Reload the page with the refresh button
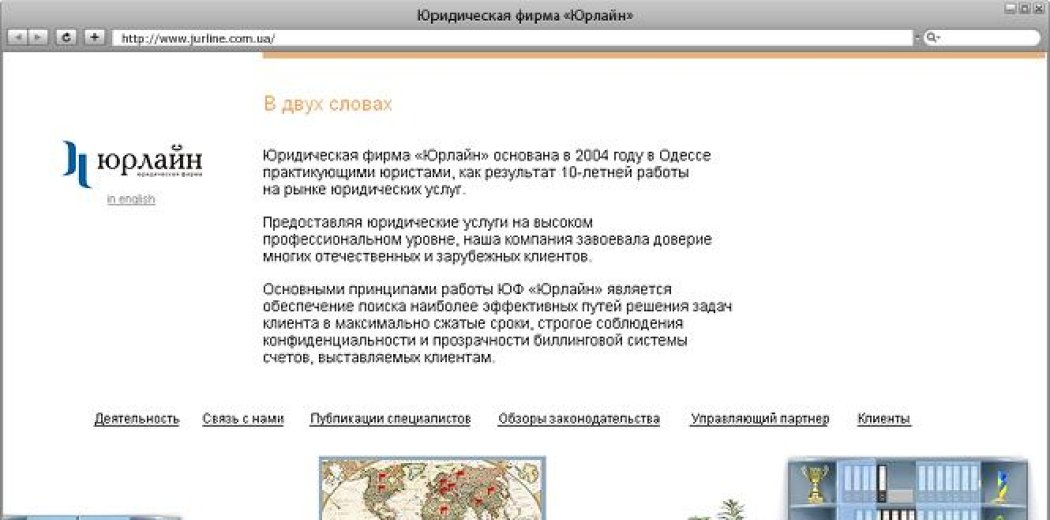Image resolution: width=1050 pixels, height=520 pixels. pyautogui.click(x=66, y=37)
